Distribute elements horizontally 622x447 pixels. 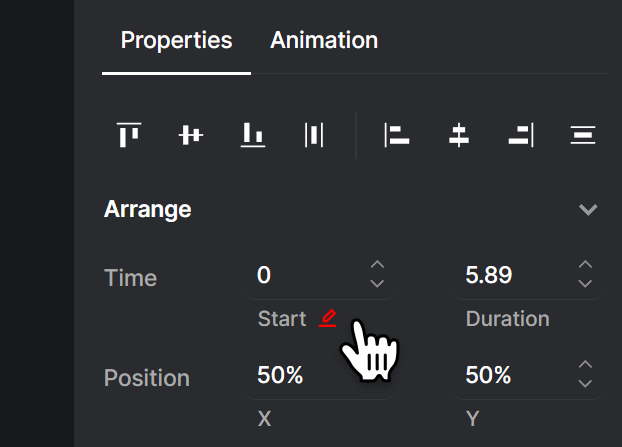[x=314, y=135]
